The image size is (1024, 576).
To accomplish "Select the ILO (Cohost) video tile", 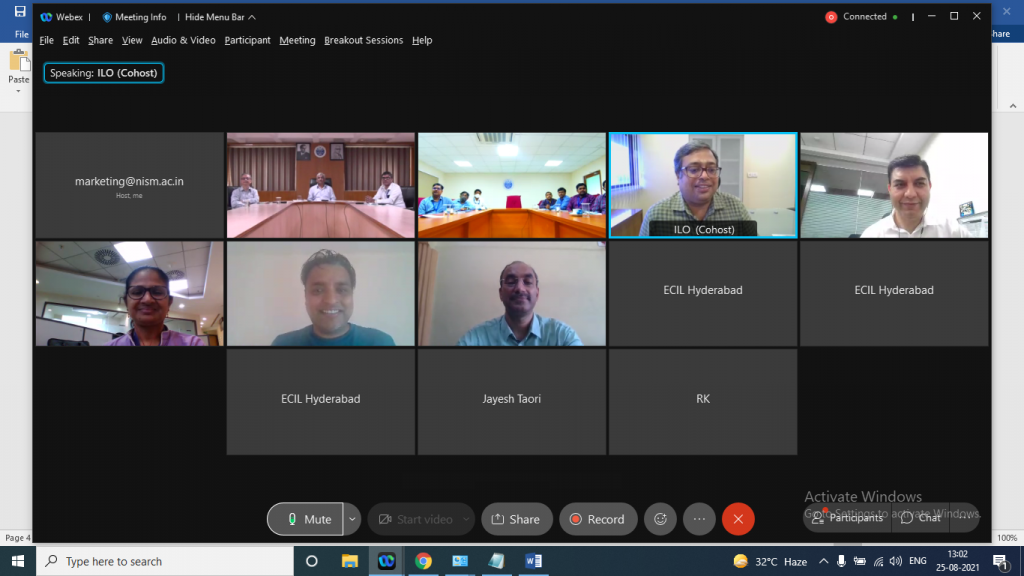I will point(703,185).
